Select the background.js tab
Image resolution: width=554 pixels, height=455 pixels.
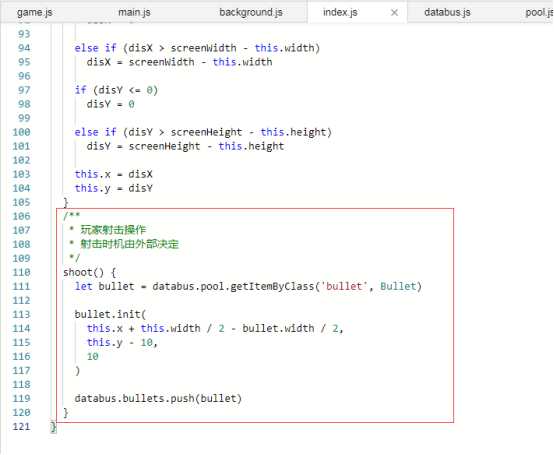tap(251, 12)
